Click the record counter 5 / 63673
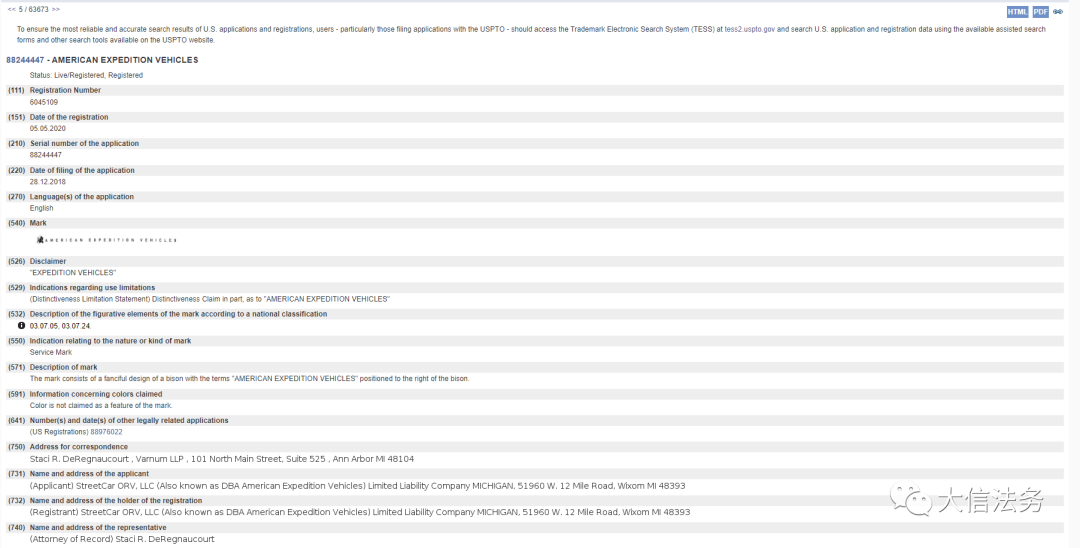This screenshot has height=548, width=1080. point(34,10)
